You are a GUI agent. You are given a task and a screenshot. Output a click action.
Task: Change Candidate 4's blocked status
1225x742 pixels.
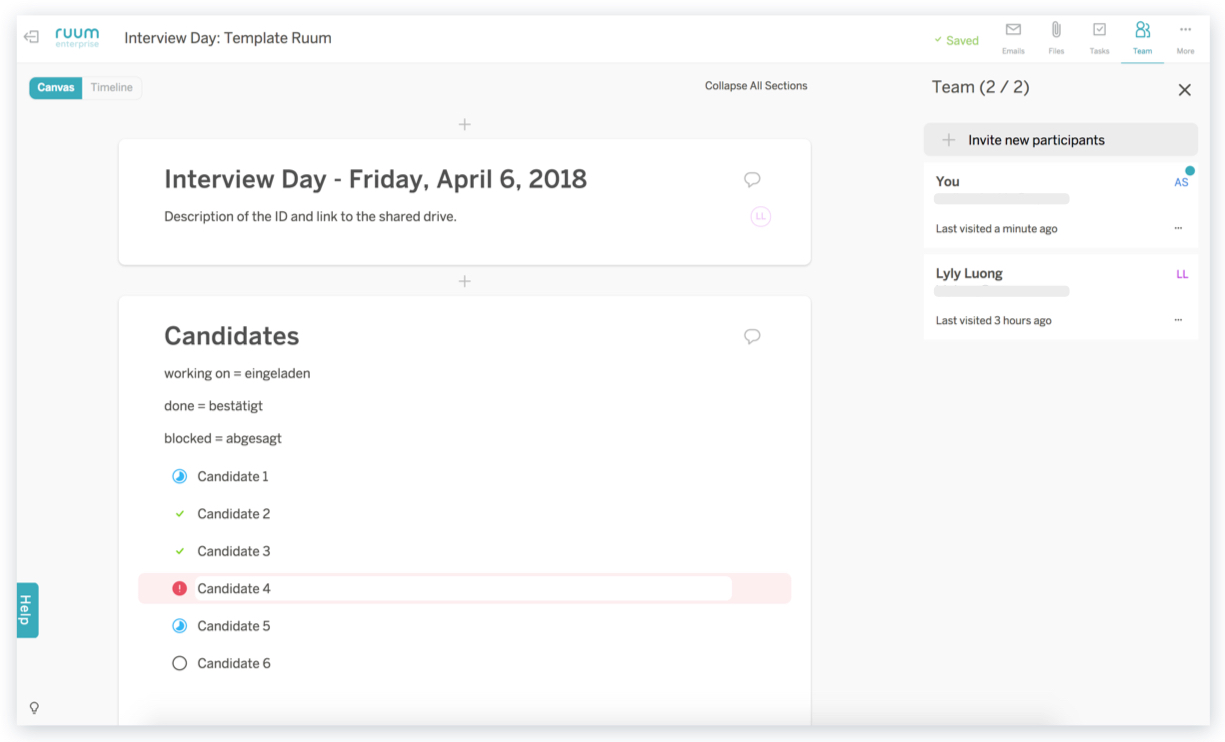(179, 588)
